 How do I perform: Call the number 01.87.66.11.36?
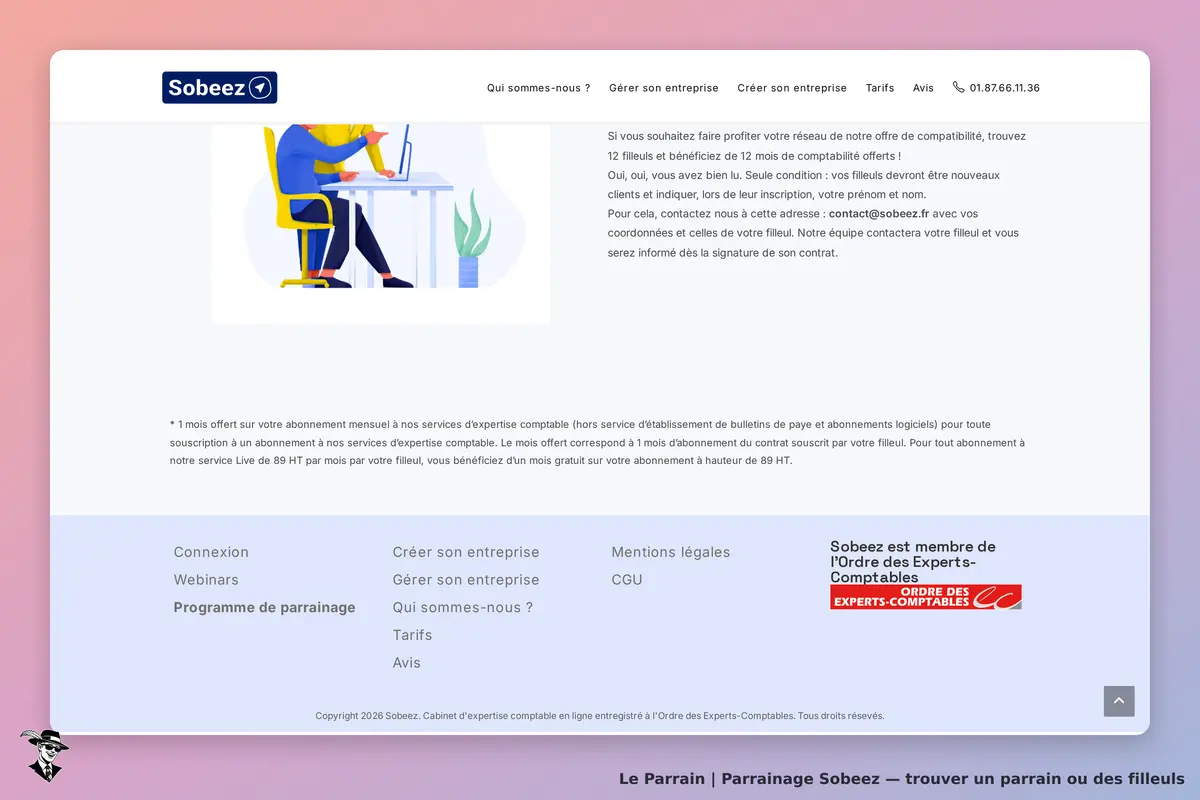point(1004,88)
